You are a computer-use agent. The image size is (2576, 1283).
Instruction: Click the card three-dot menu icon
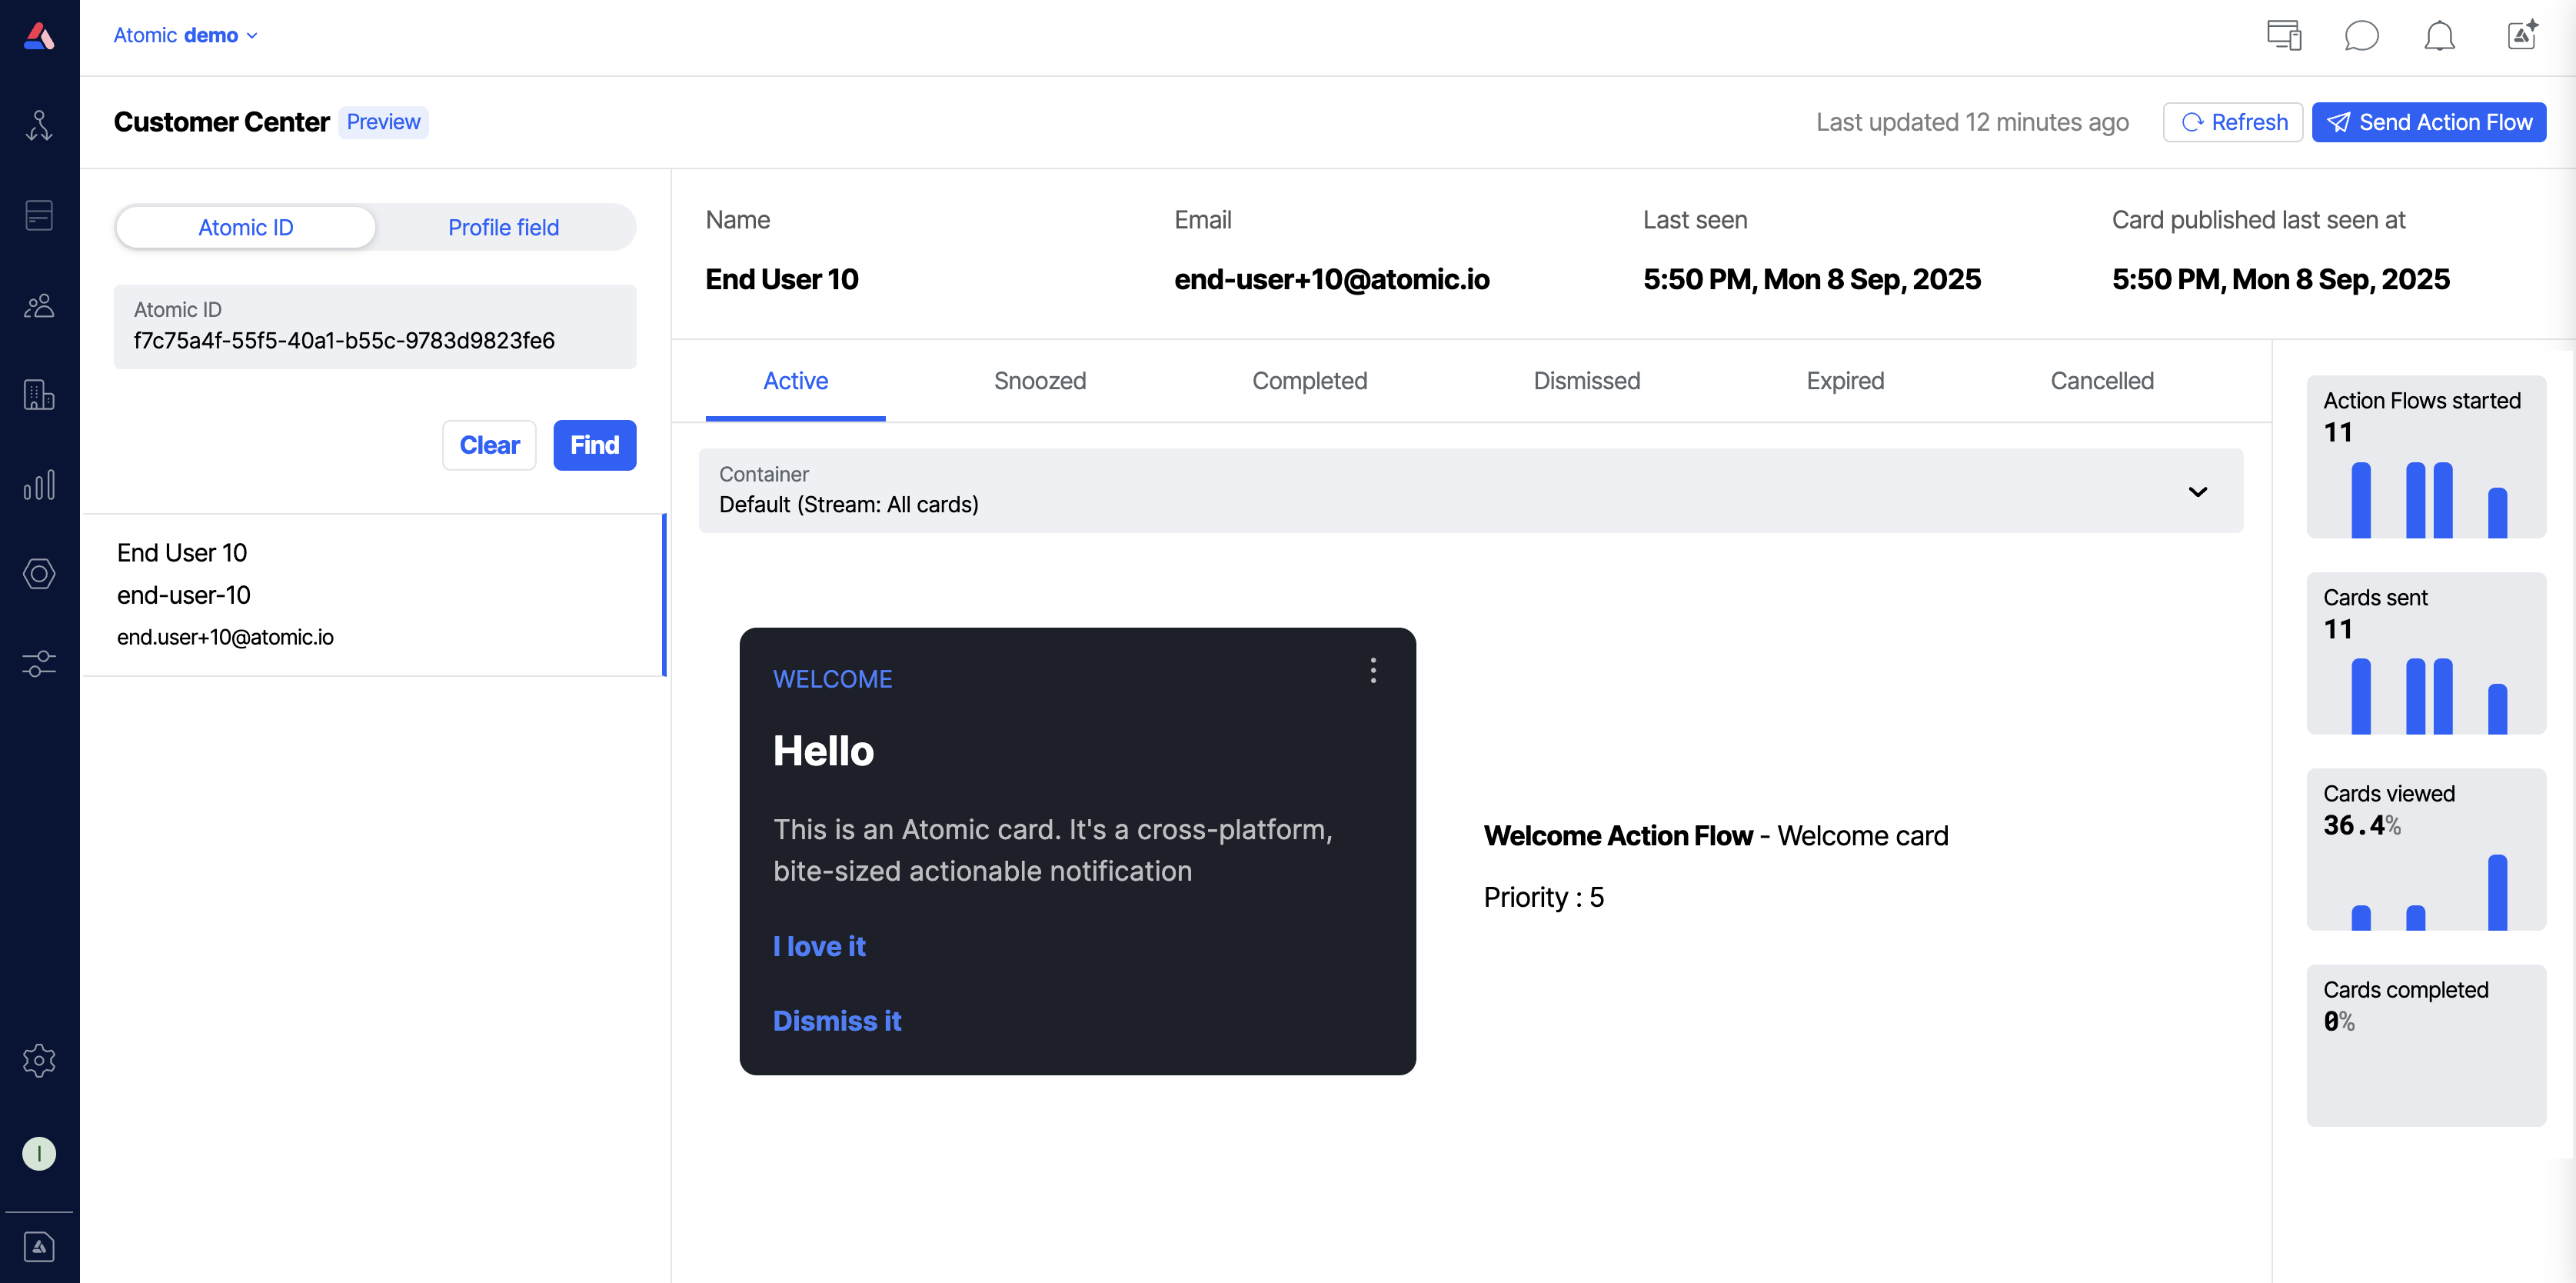pyautogui.click(x=1373, y=670)
